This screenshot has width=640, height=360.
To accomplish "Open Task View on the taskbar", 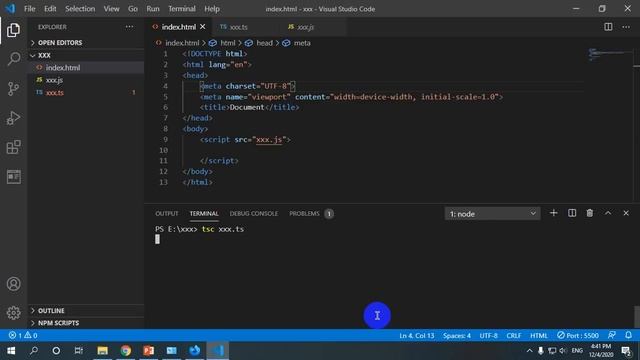I will (79, 351).
